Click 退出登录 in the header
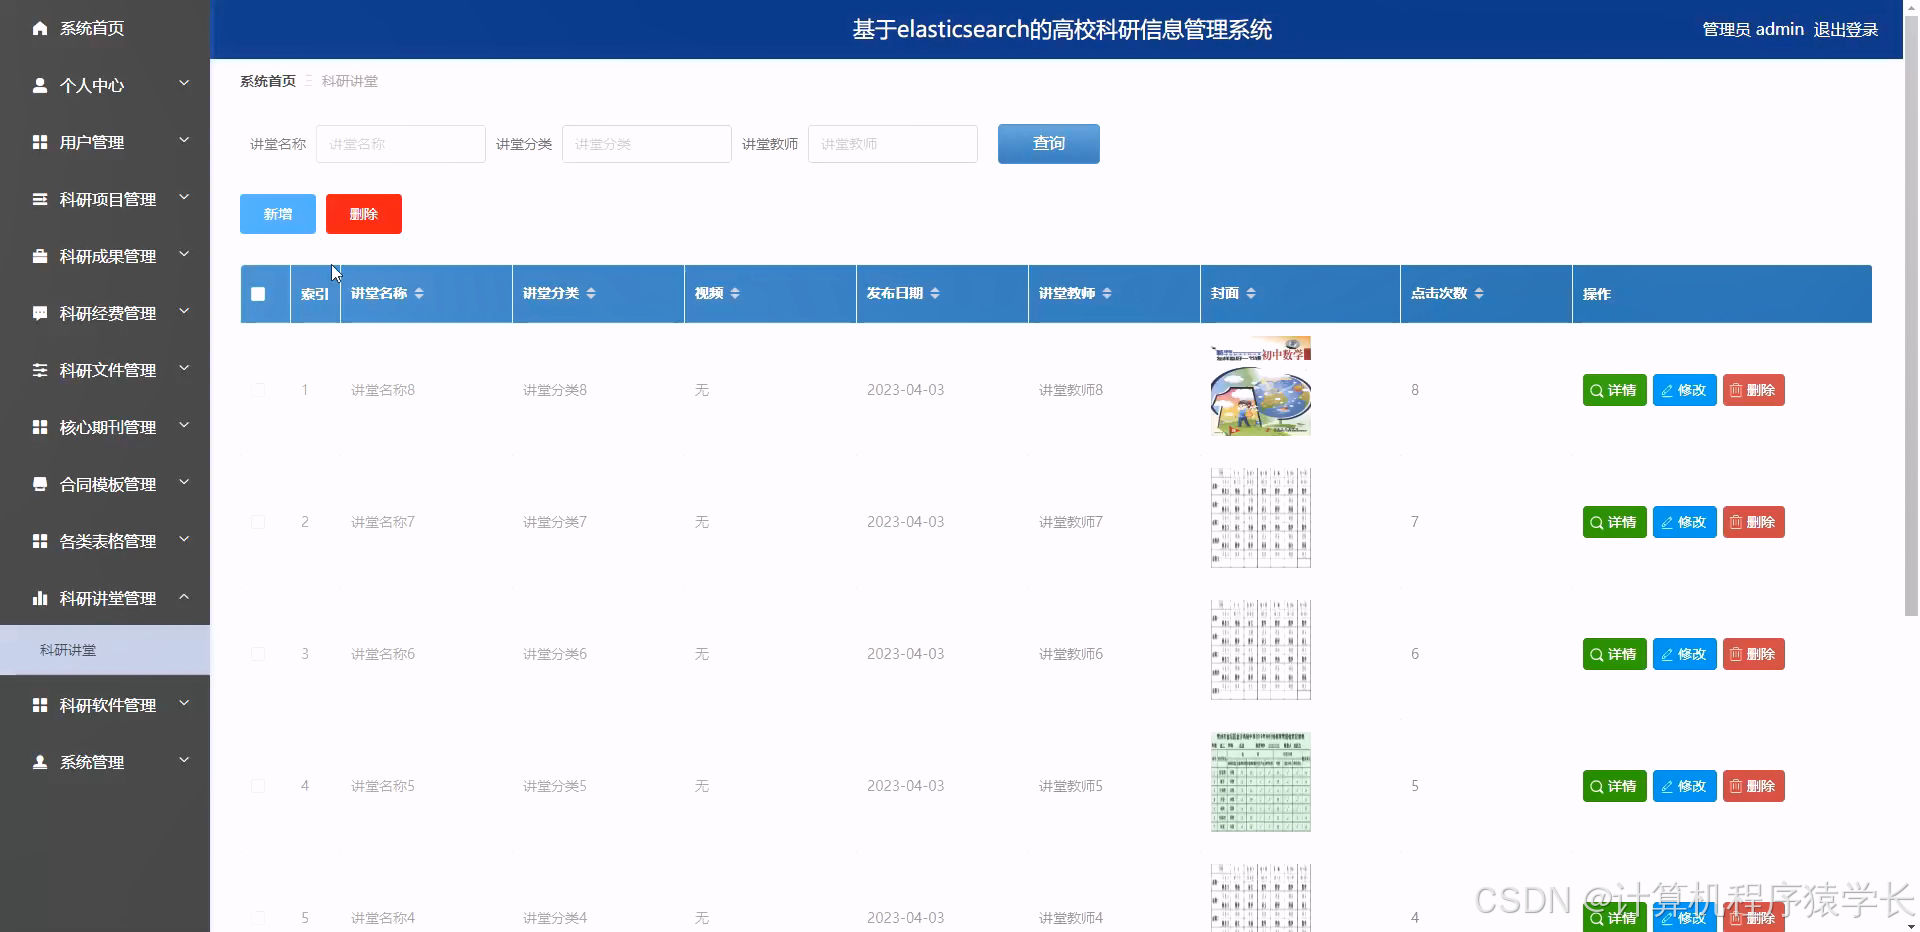Image resolution: width=1920 pixels, height=932 pixels. (1846, 29)
